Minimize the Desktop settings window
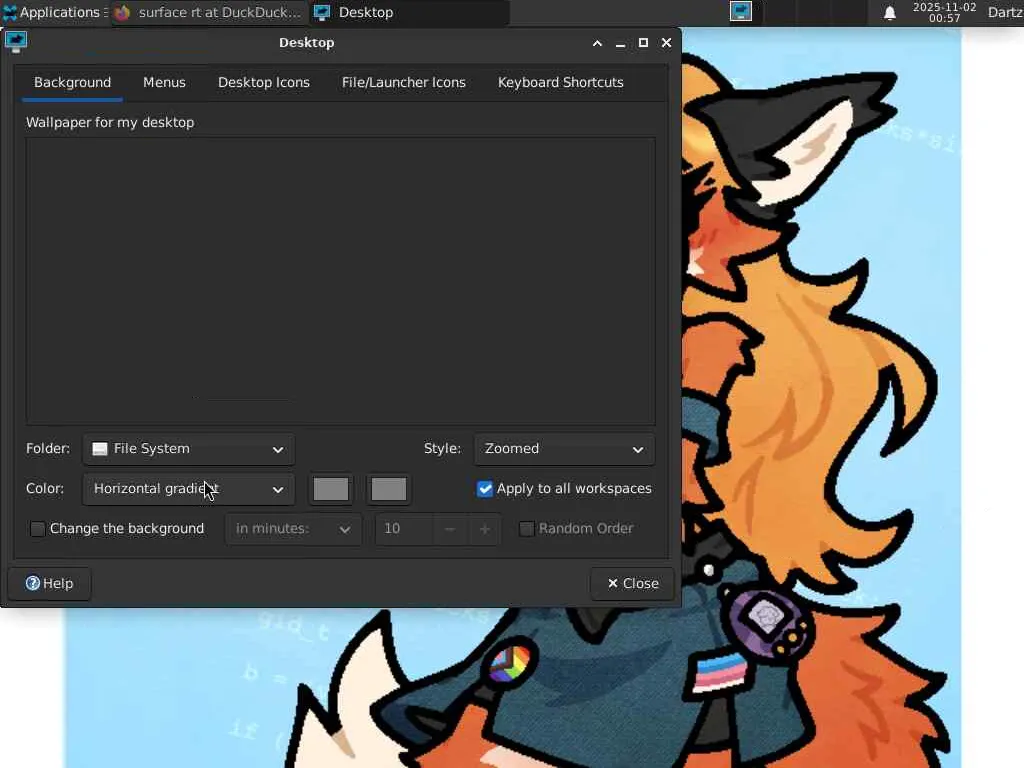The height and width of the screenshot is (768, 1024). click(x=620, y=43)
